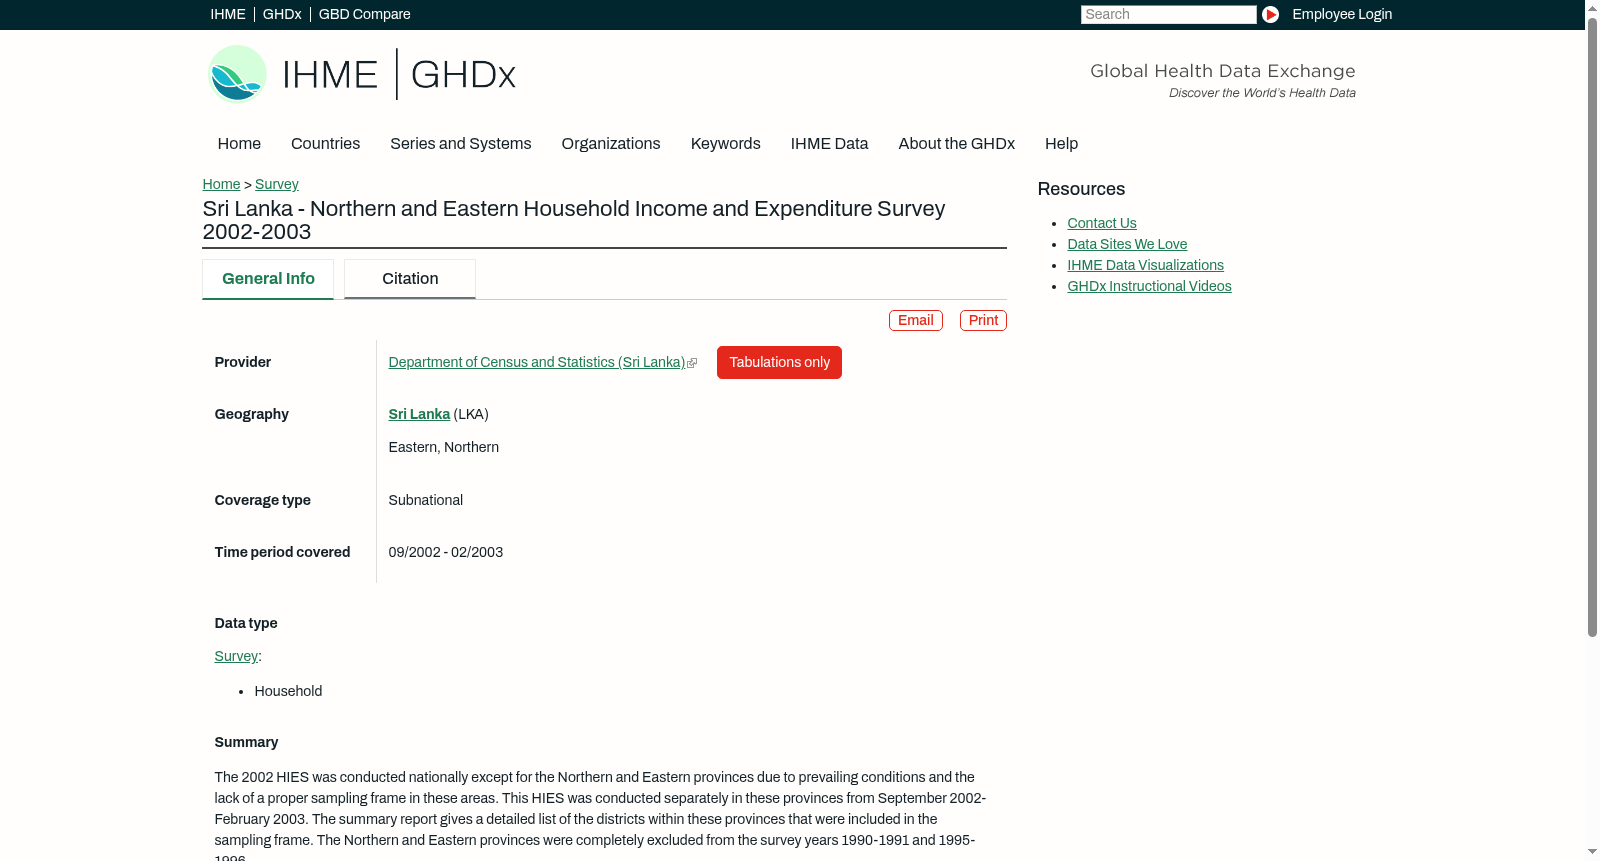Click Survey breadcrumb link
The height and width of the screenshot is (861, 1600).
(x=277, y=184)
